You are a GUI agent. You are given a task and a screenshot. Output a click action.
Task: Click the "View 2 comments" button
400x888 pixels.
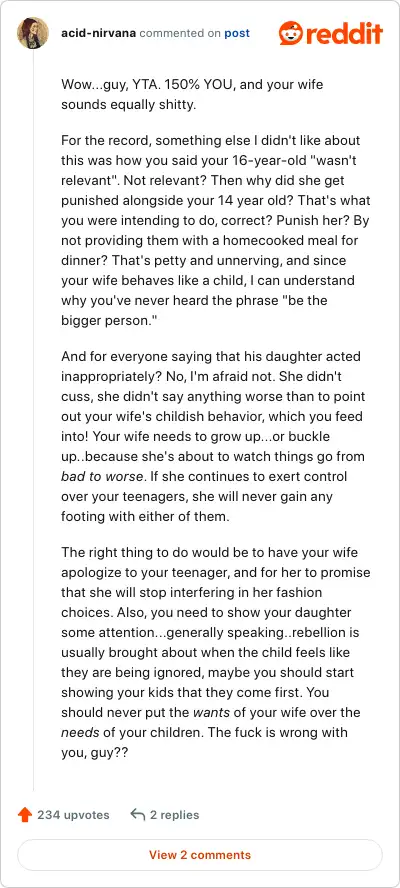tap(200, 855)
